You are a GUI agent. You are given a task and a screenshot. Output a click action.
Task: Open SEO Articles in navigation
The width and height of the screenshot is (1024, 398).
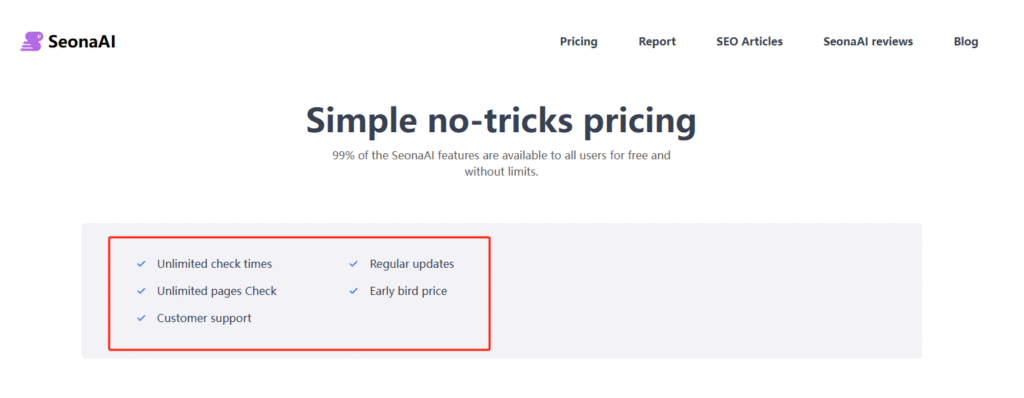(749, 42)
